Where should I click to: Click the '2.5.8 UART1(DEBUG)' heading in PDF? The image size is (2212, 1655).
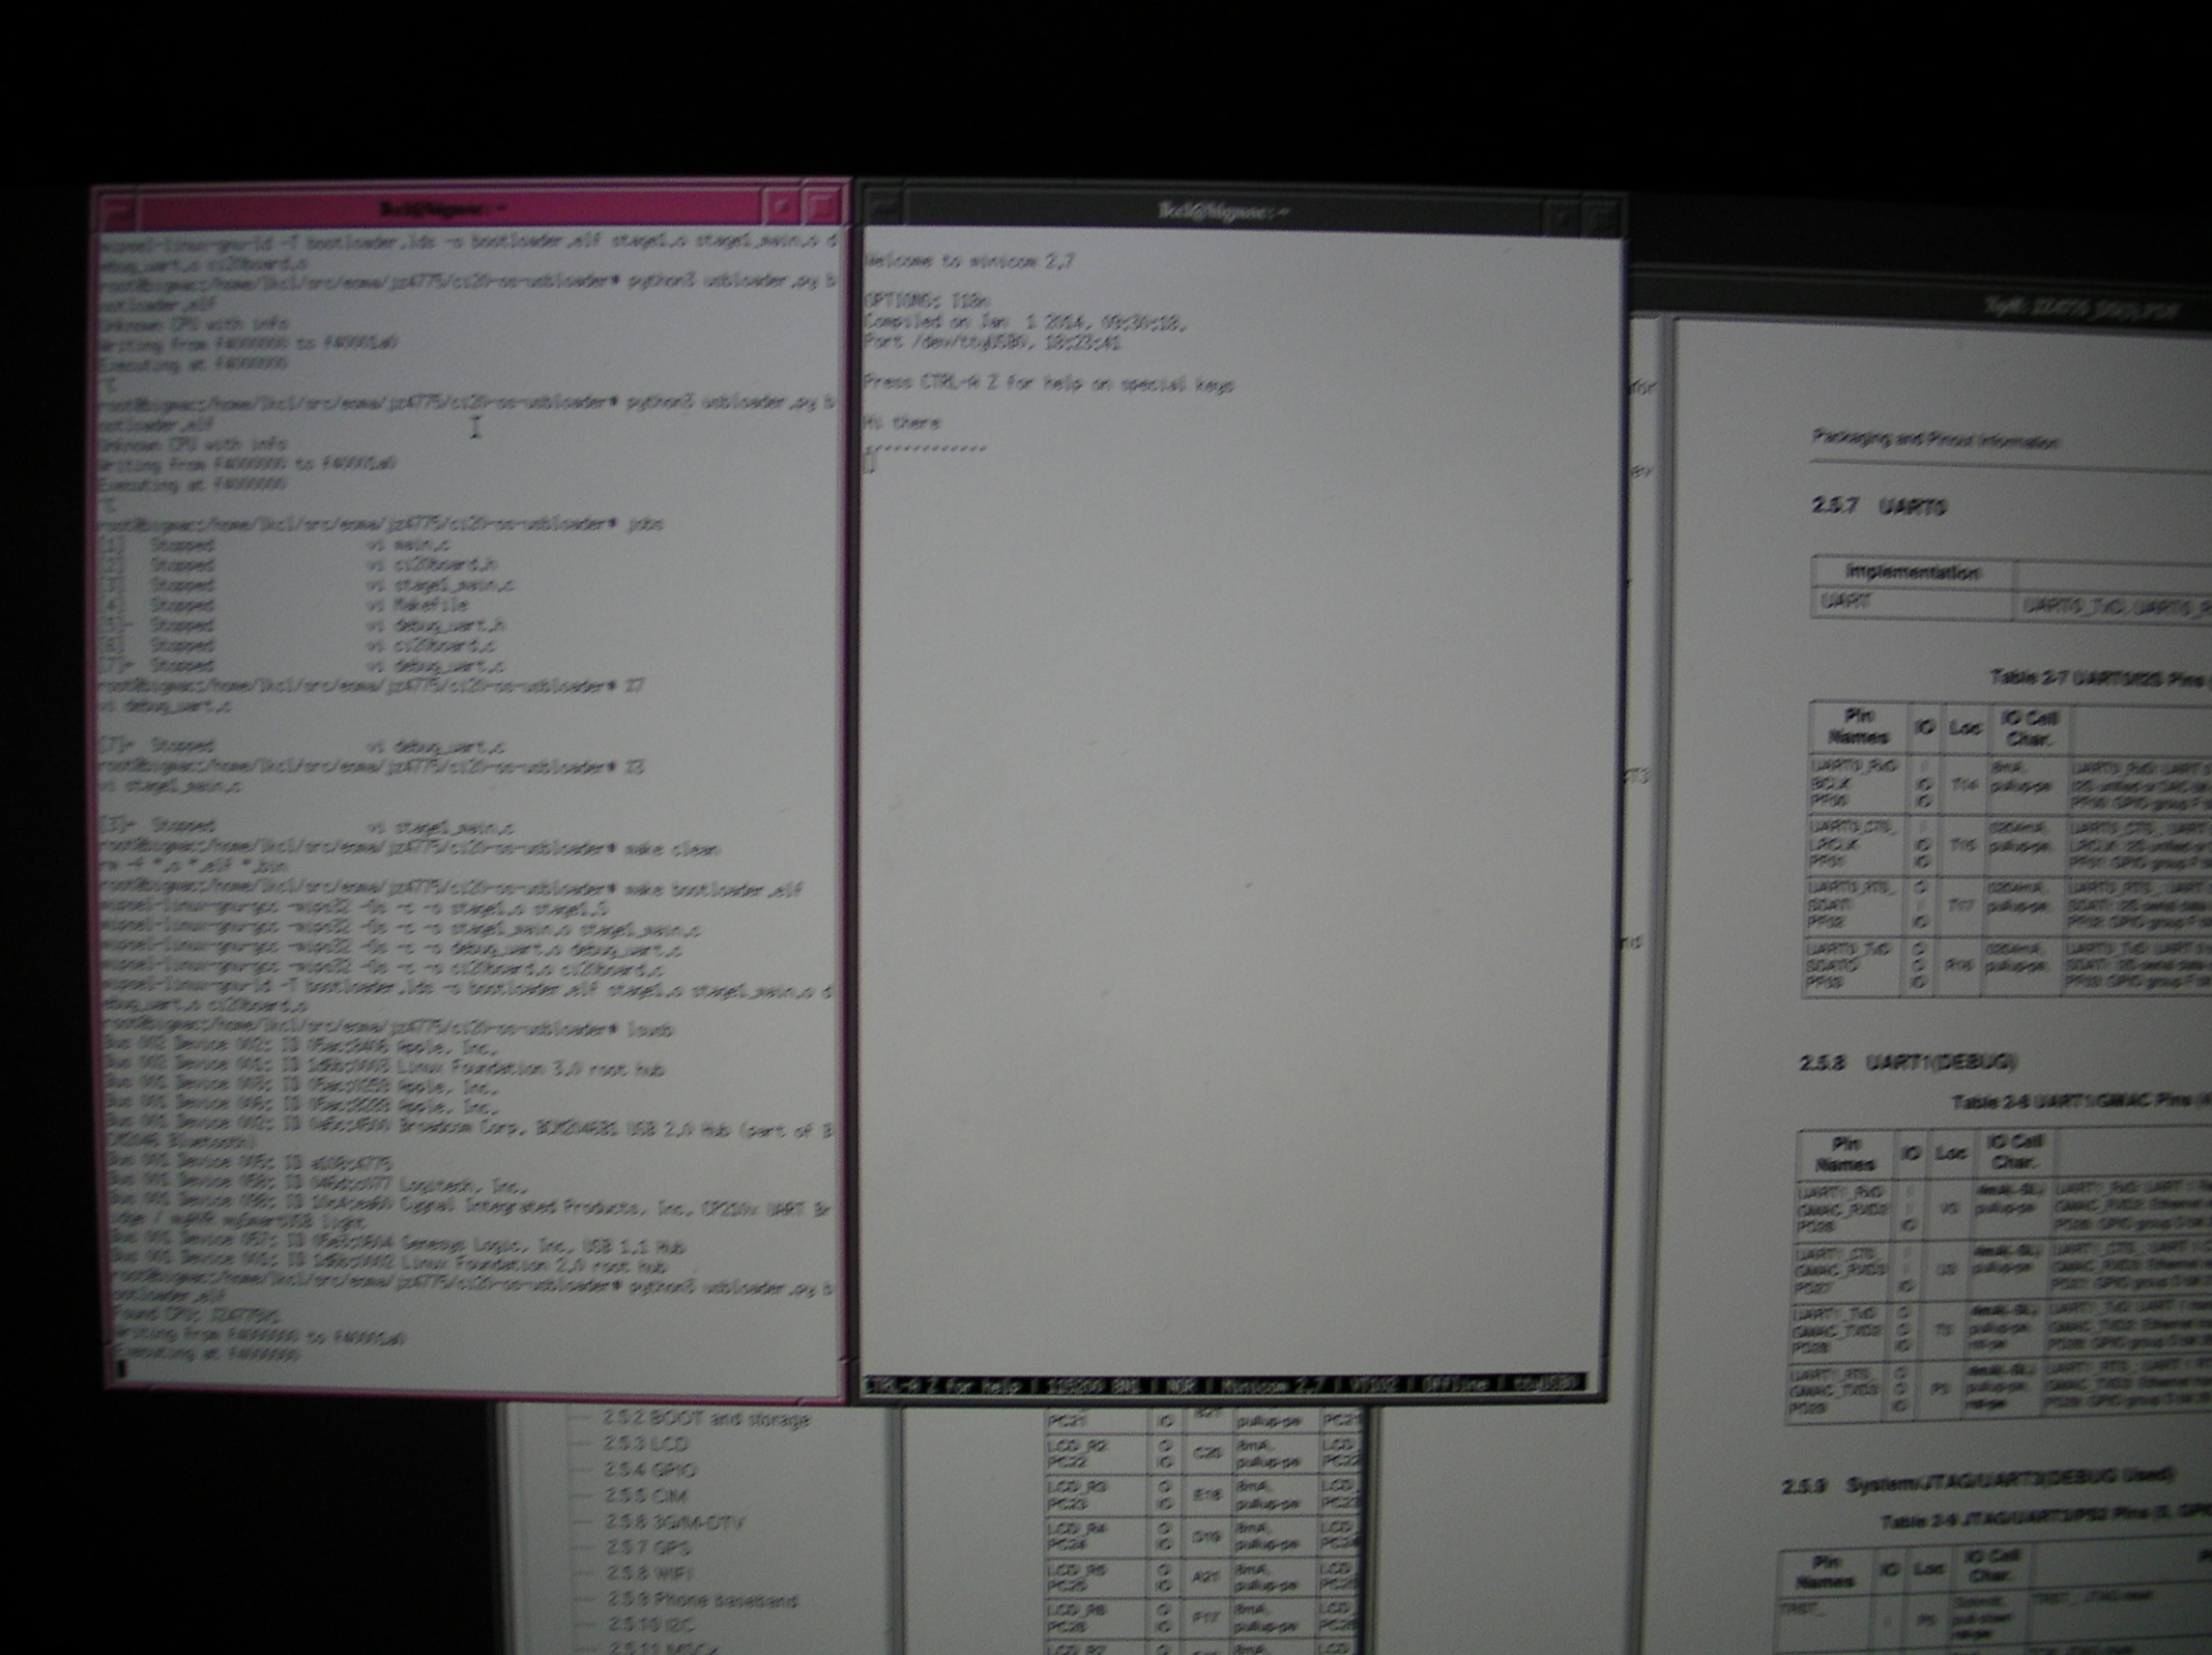pyautogui.click(x=1908, y=1062)
